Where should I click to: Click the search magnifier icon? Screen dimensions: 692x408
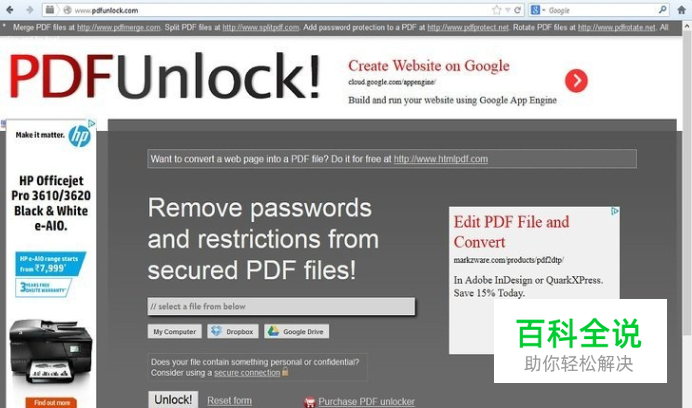coord(662,9)
